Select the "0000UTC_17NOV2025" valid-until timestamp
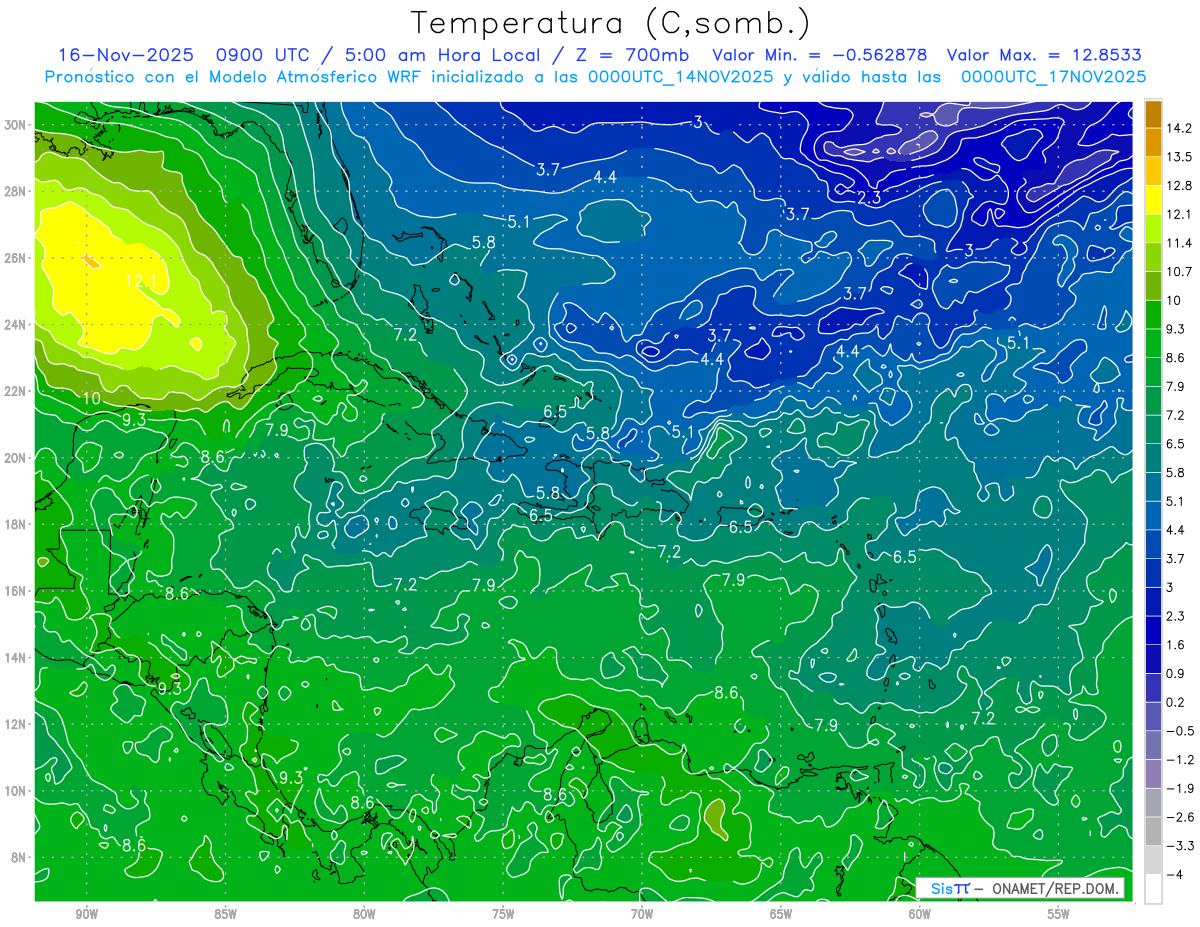Viewport: 1200px width, 927px height. coord(1053,76)
